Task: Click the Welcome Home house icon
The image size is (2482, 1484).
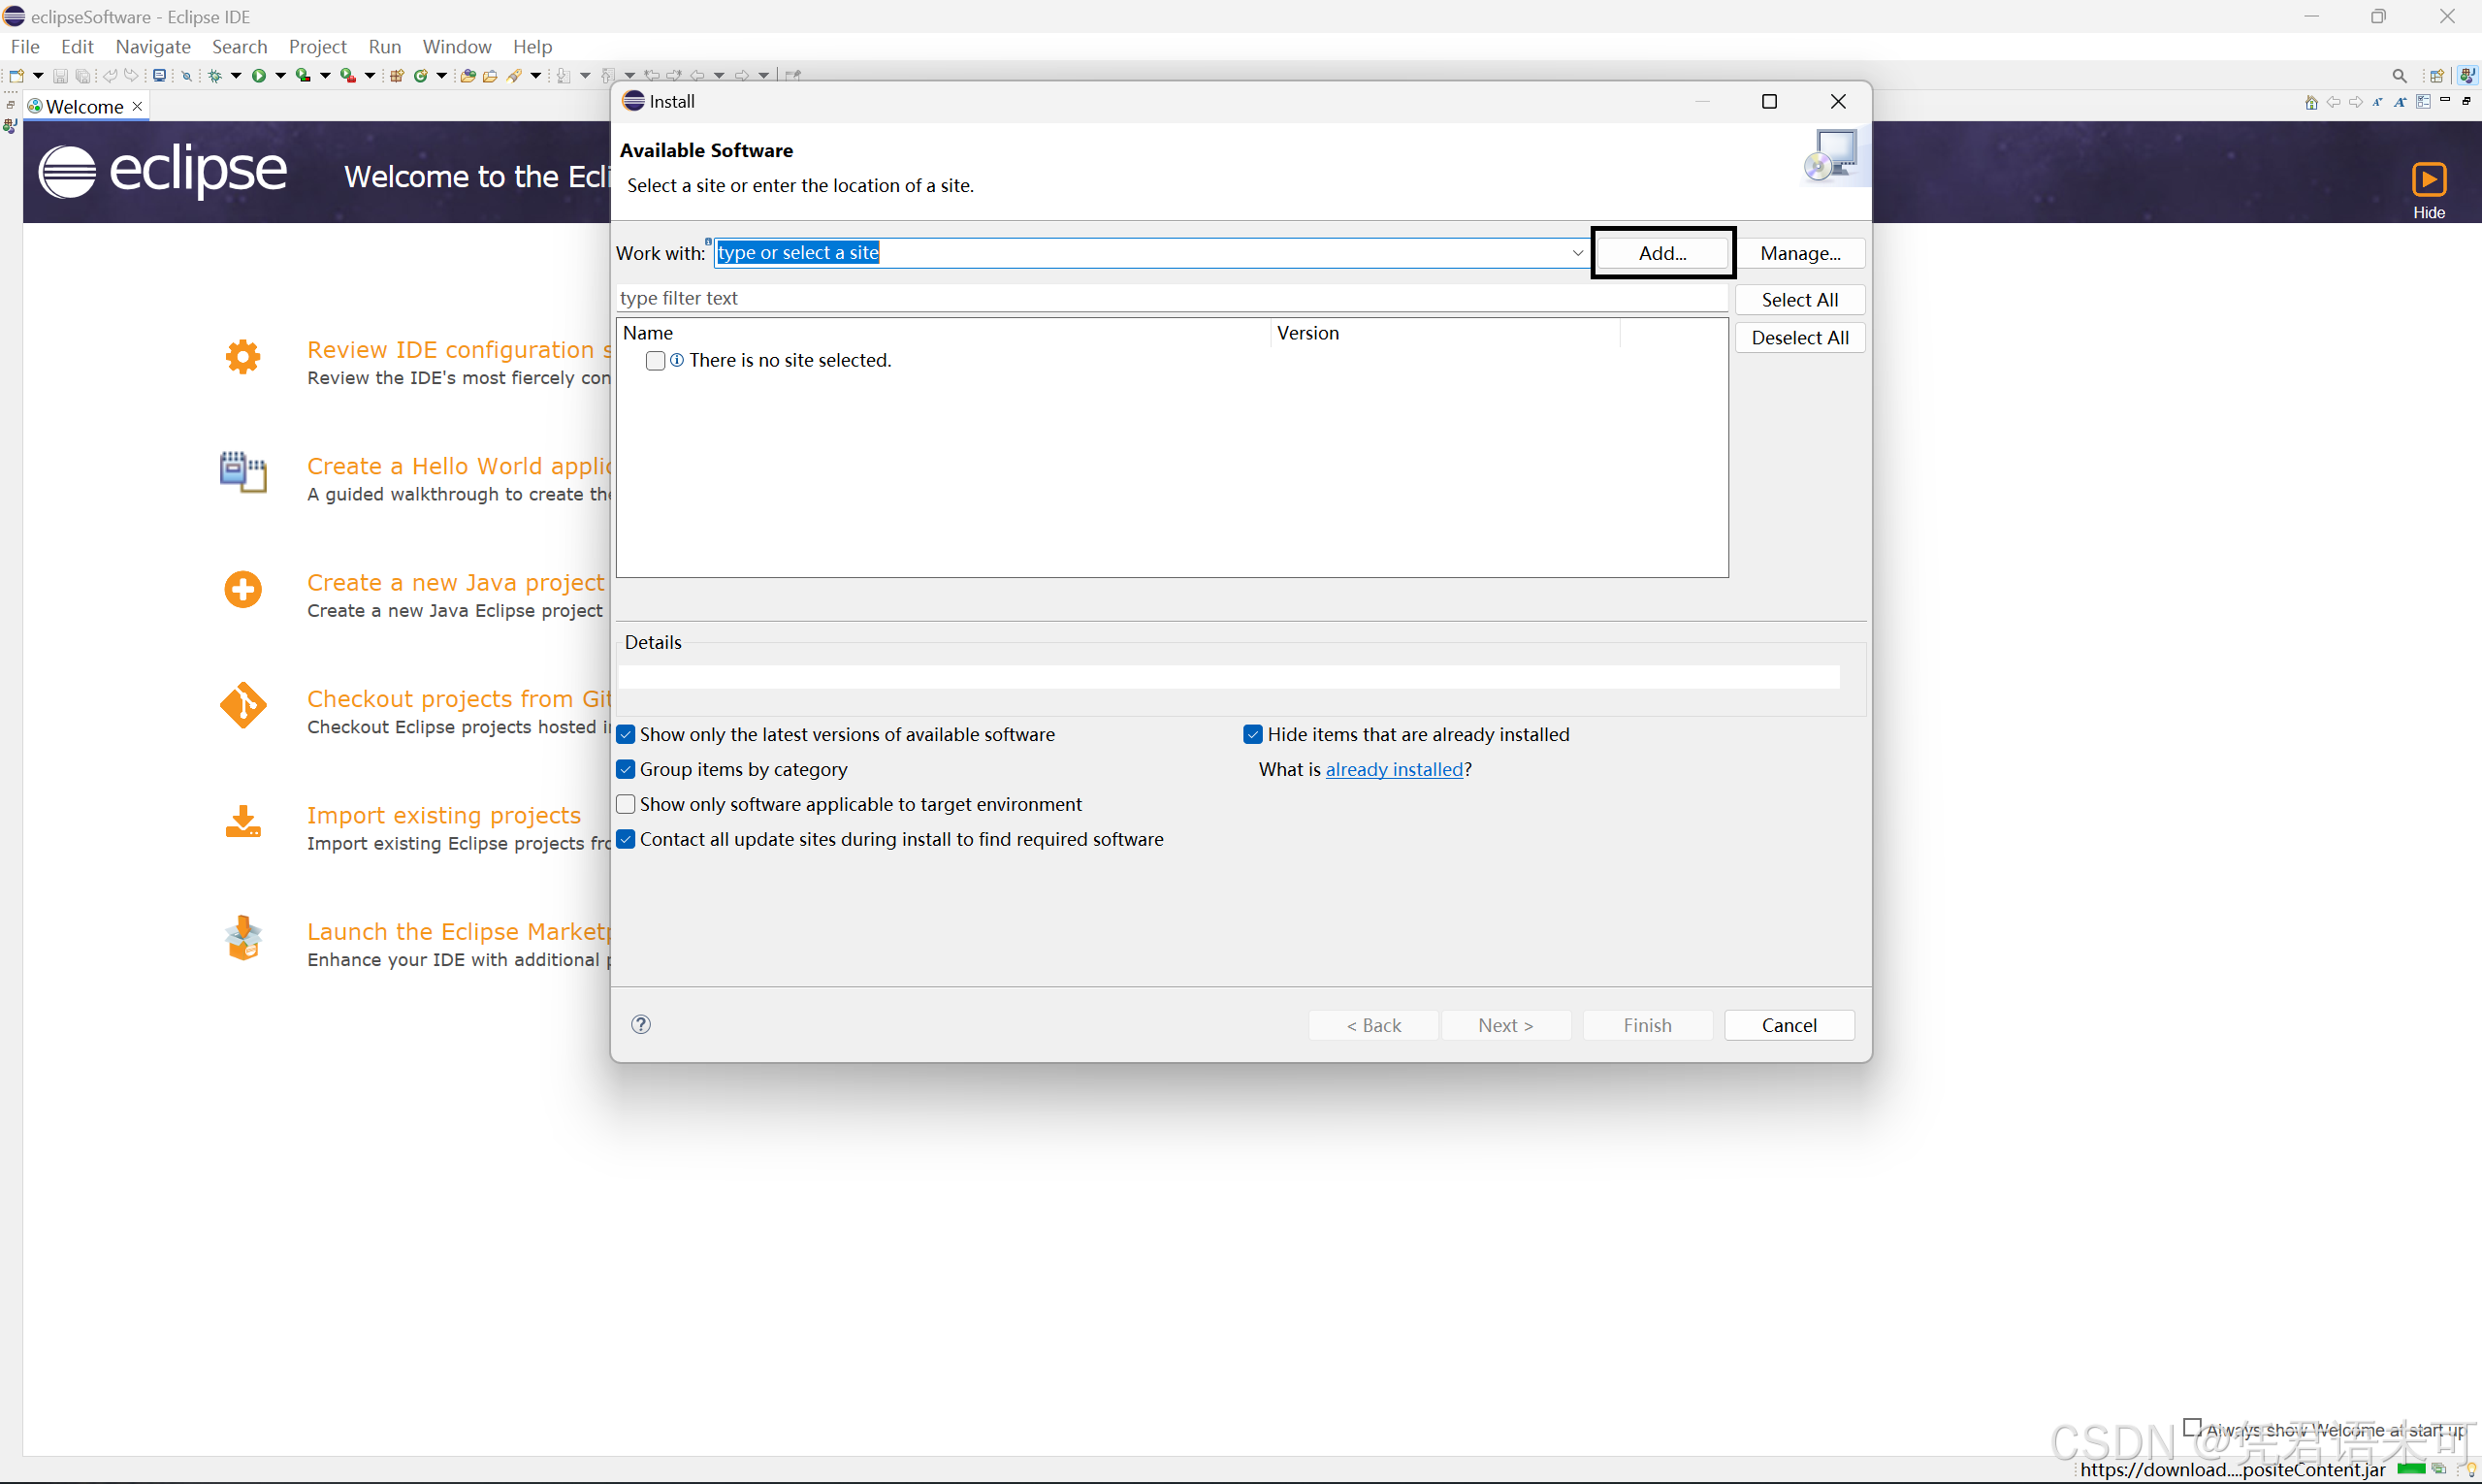Action: [2311, 102]
